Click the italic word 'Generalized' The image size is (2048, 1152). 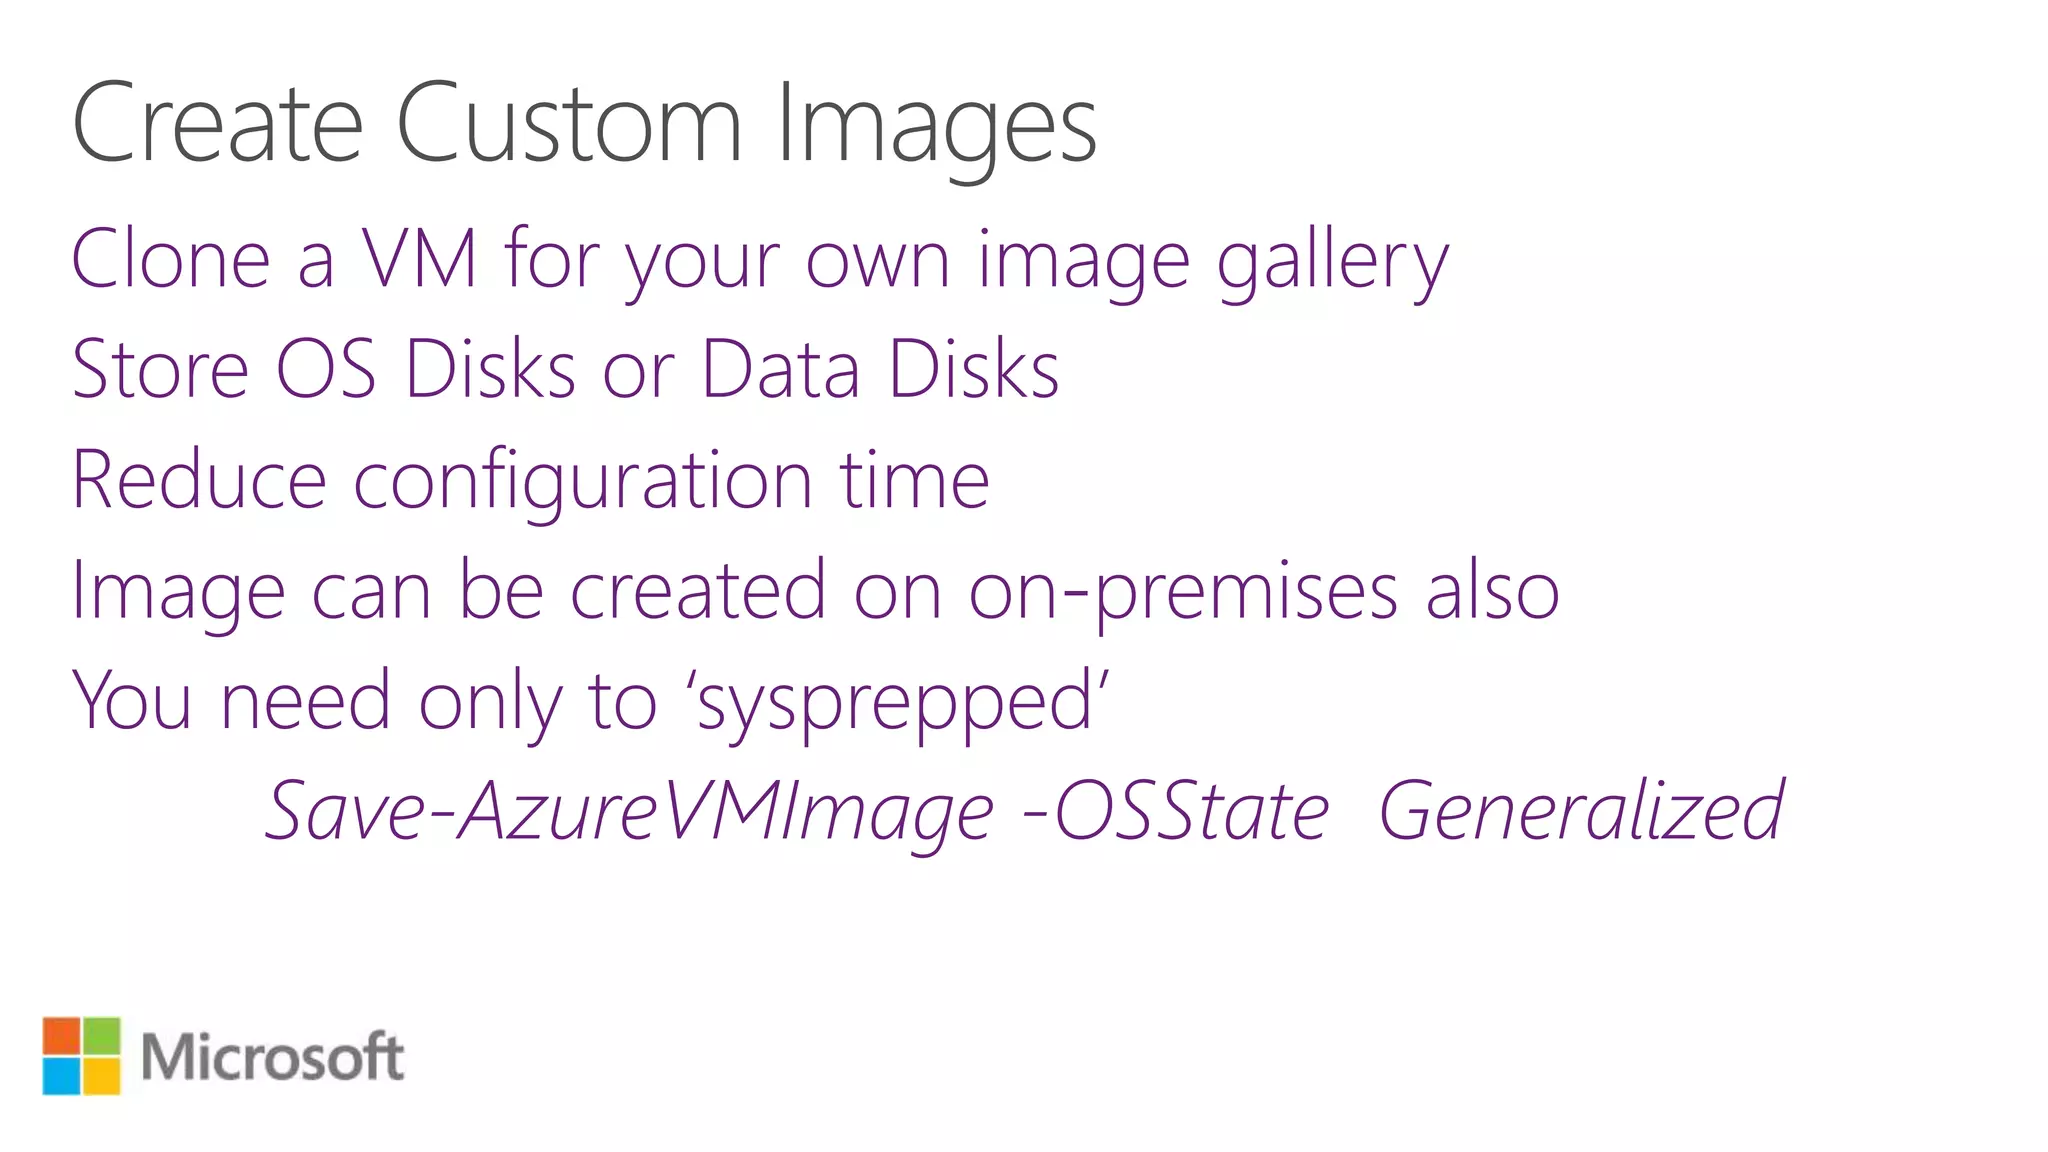(x=1581, y=811)
